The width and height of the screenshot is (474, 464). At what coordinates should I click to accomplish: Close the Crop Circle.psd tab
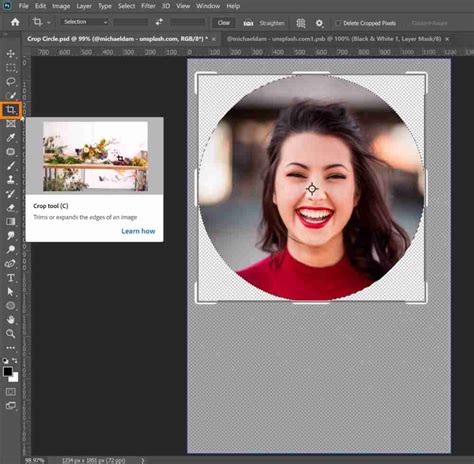point(214,39)
